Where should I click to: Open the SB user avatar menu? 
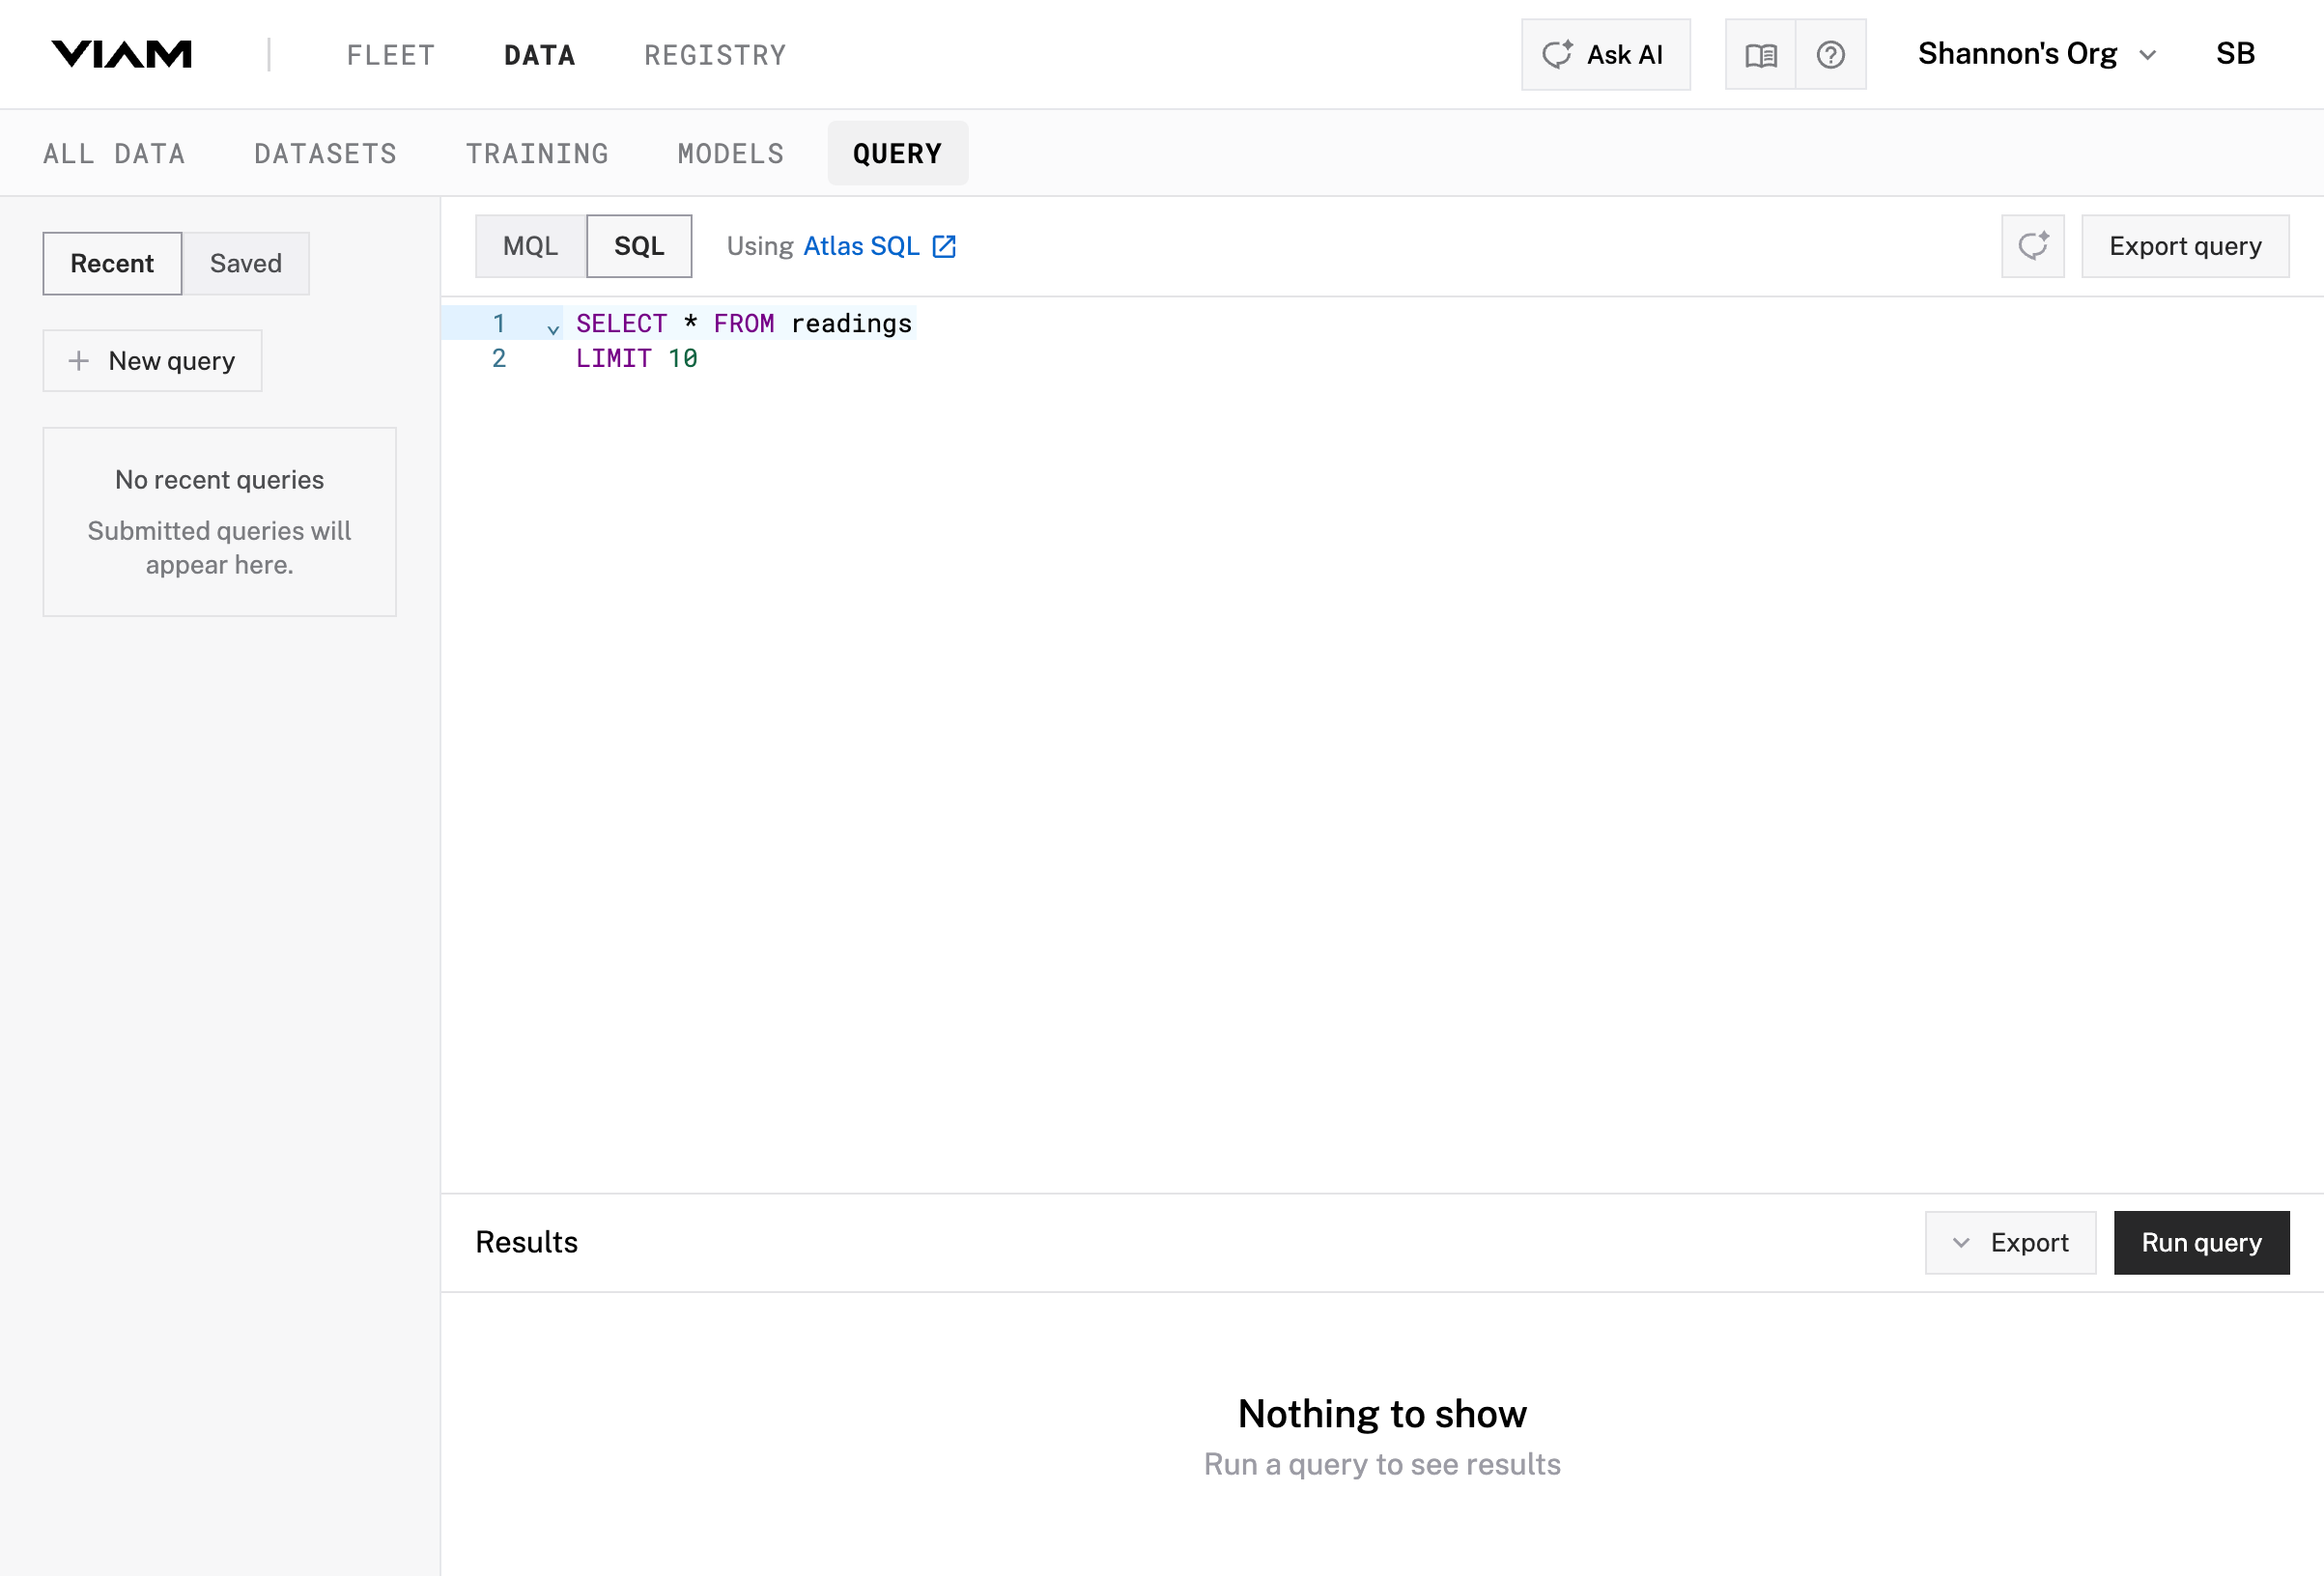click(x=2235, y=54)
